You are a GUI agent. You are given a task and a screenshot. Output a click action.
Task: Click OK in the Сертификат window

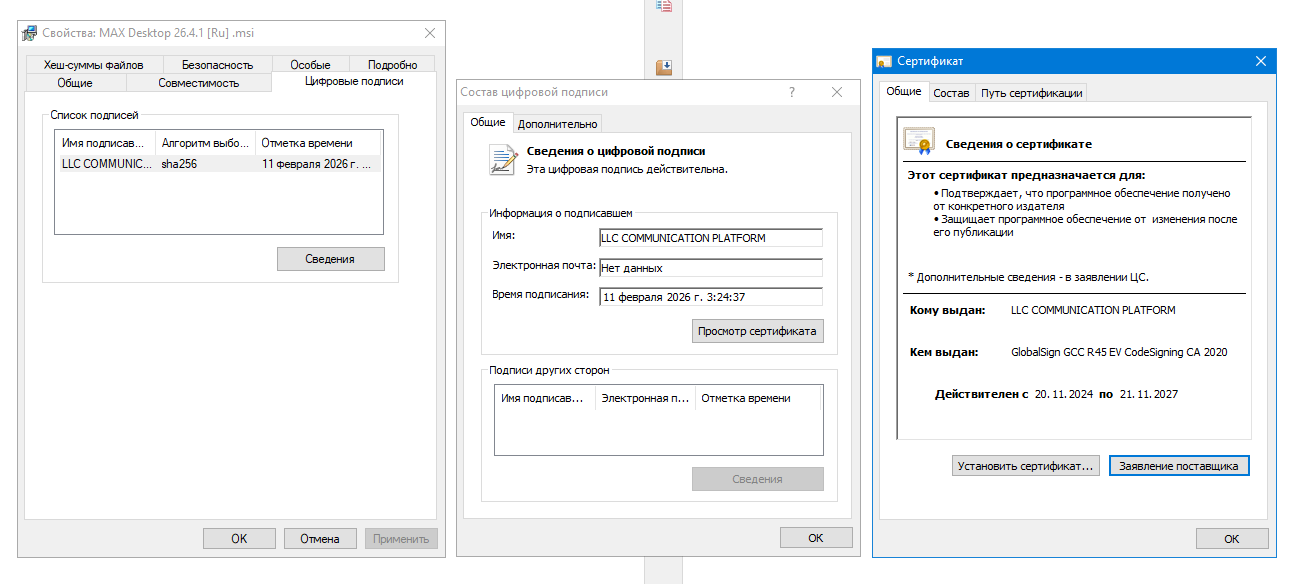click(1232, 539)
